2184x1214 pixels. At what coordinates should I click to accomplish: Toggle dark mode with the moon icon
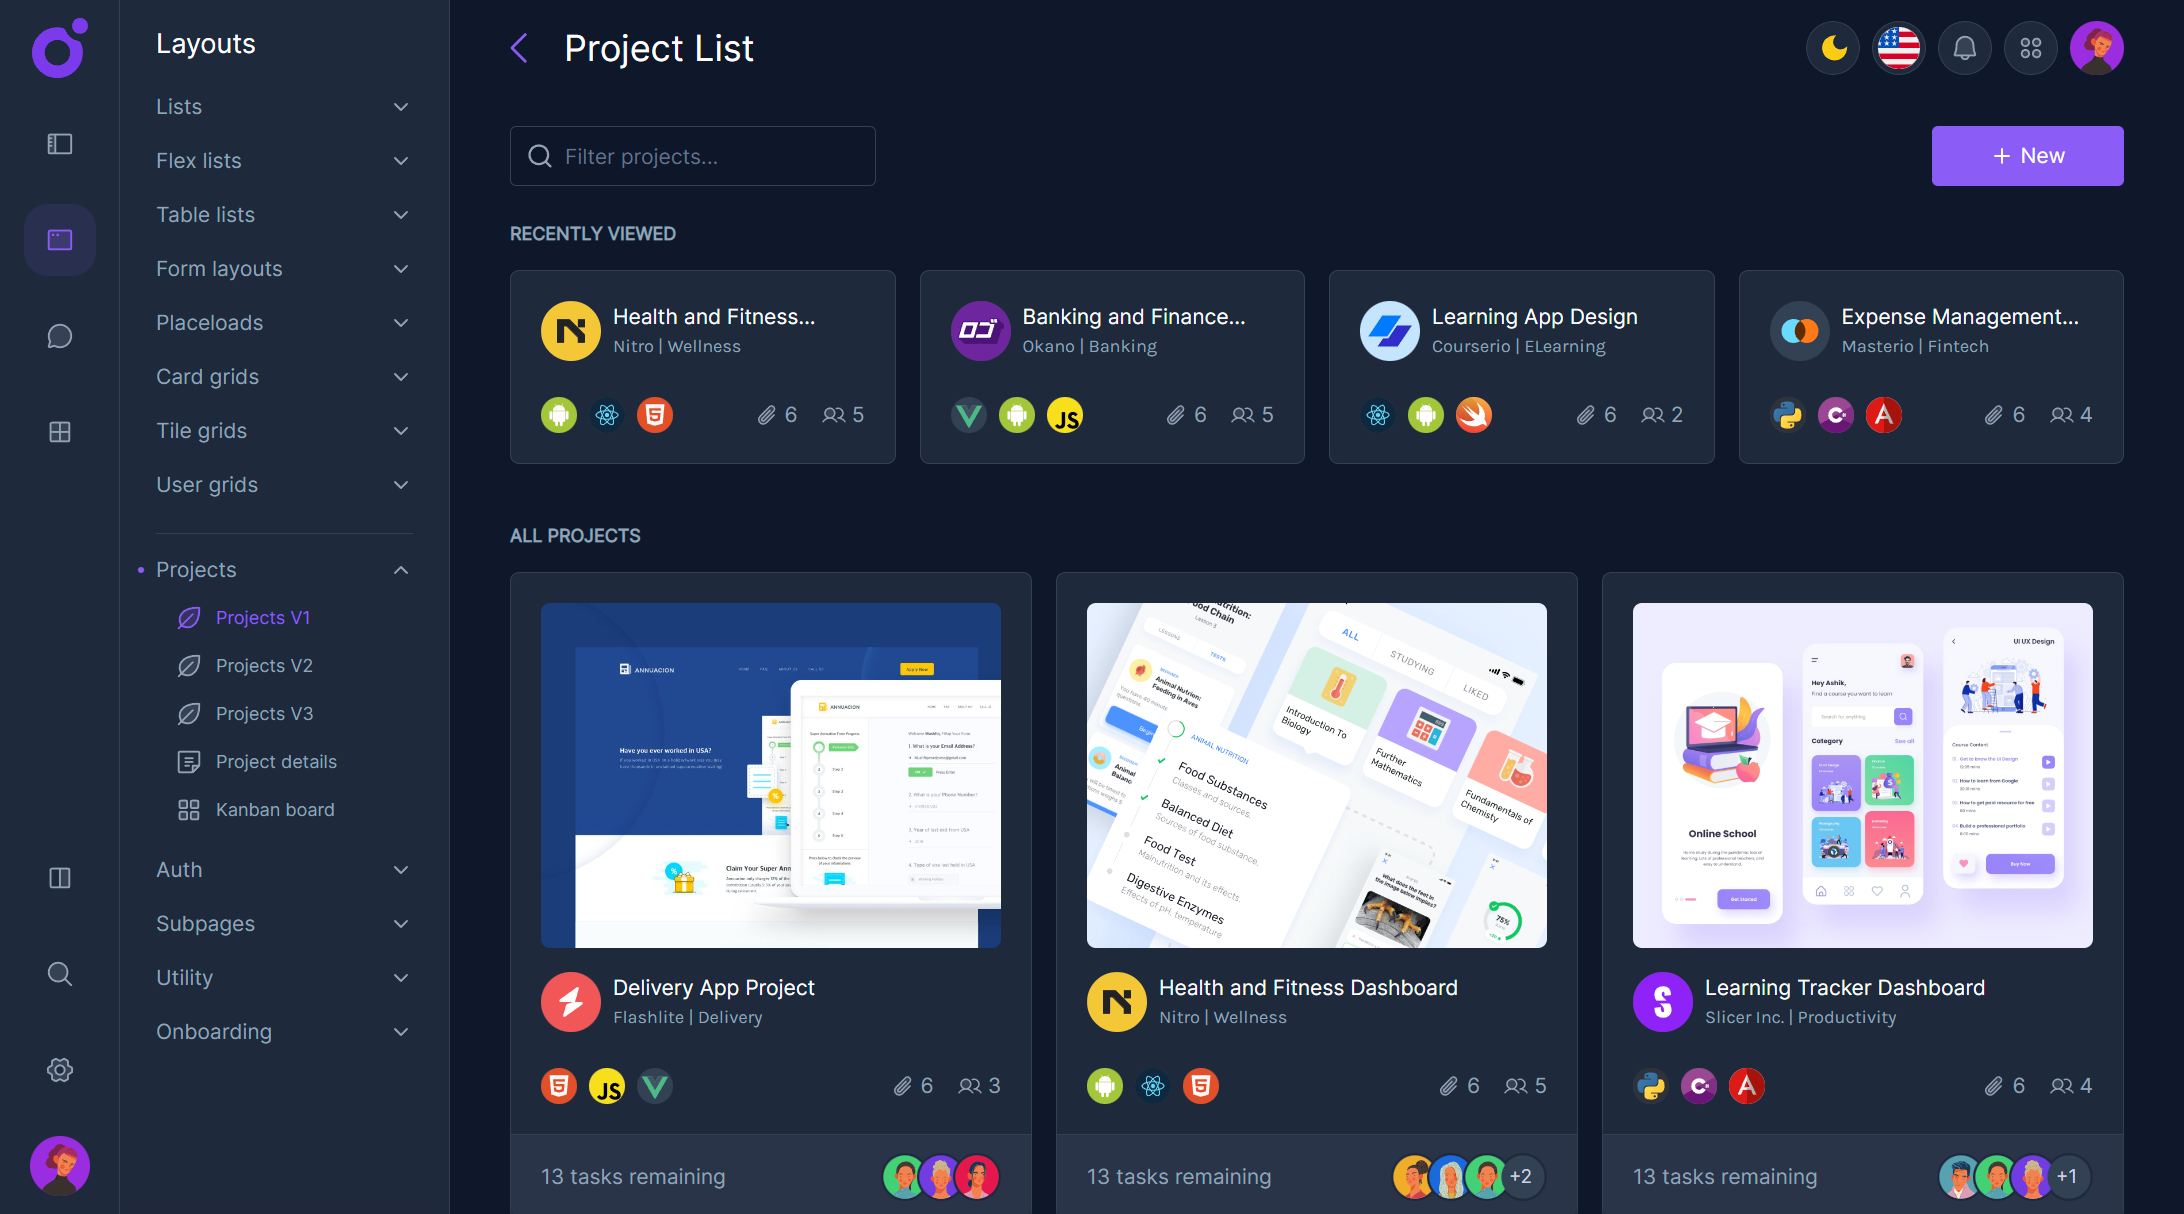[x=1832, y=47]
